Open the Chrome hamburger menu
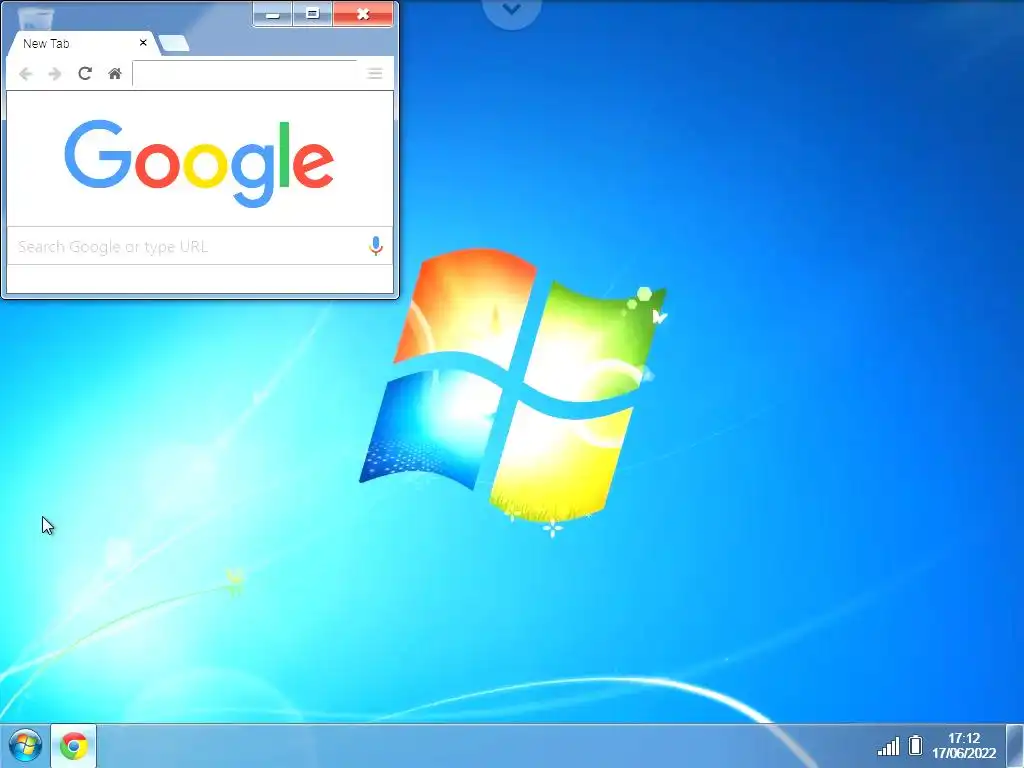 (x=375, y=73)
